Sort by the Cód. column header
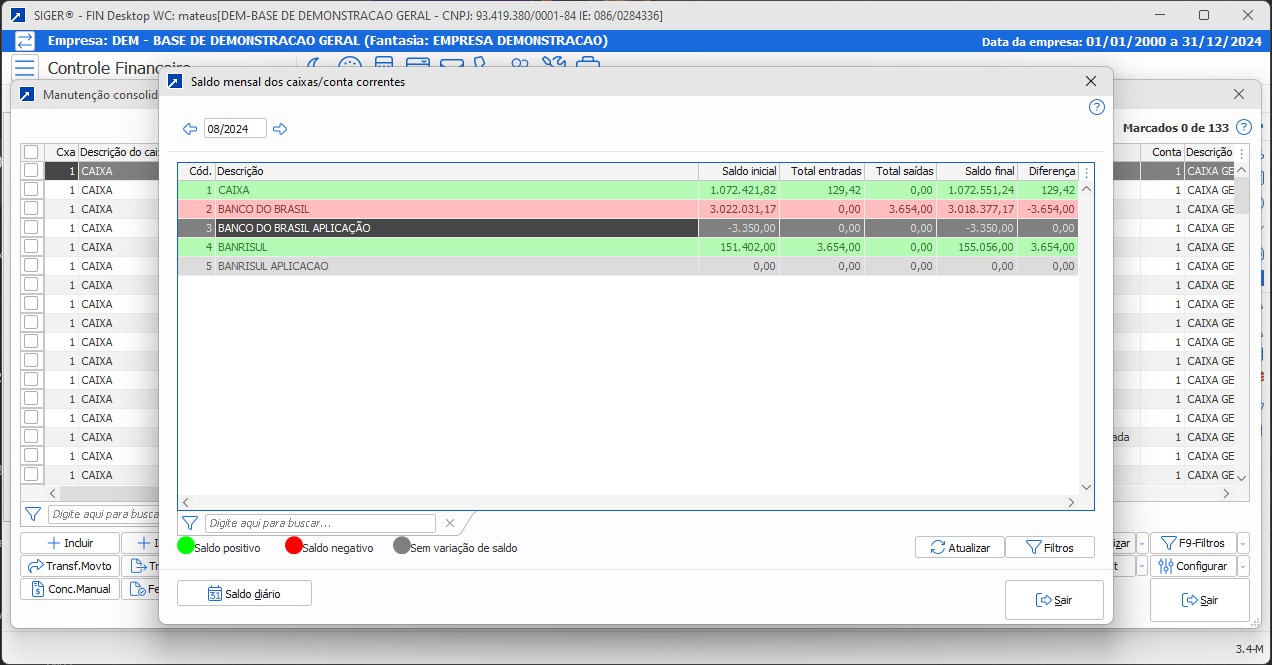 [197, 172]
